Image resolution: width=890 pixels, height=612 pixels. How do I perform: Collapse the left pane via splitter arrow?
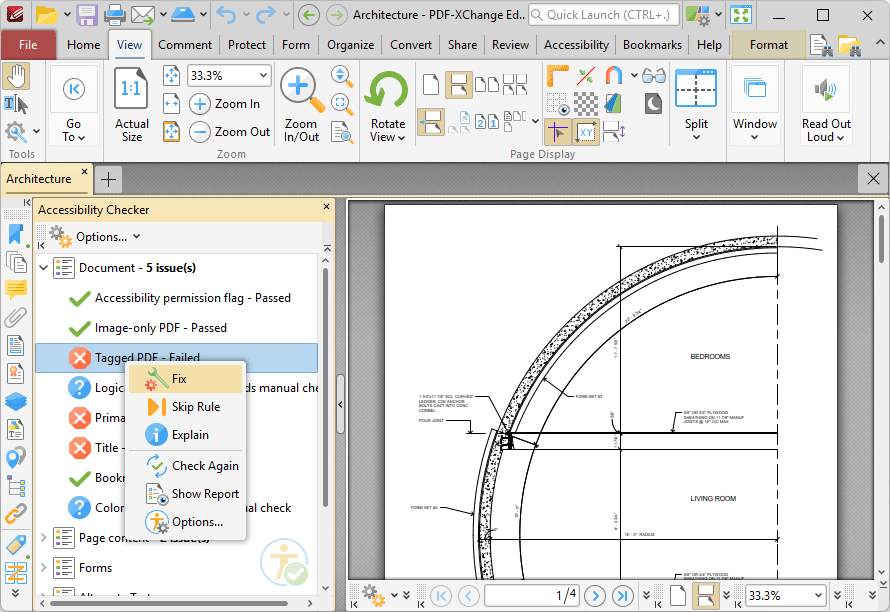341,404
